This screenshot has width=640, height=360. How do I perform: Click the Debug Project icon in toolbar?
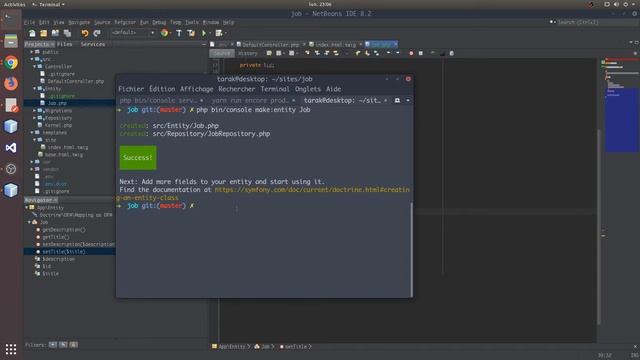pos(219,33)
